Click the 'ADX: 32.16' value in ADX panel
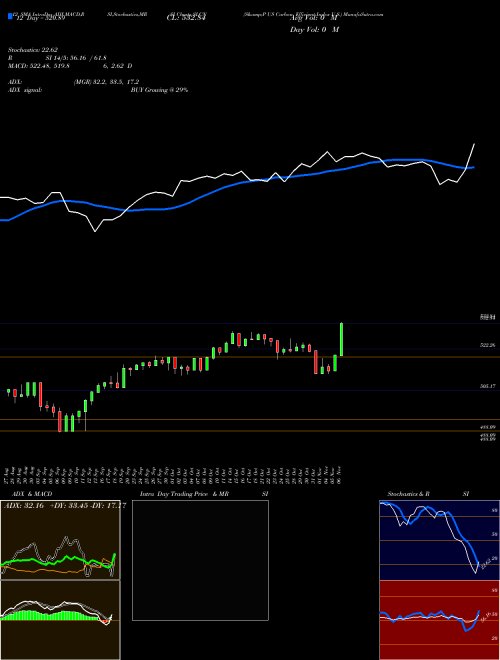 click(x=24, y=506)
